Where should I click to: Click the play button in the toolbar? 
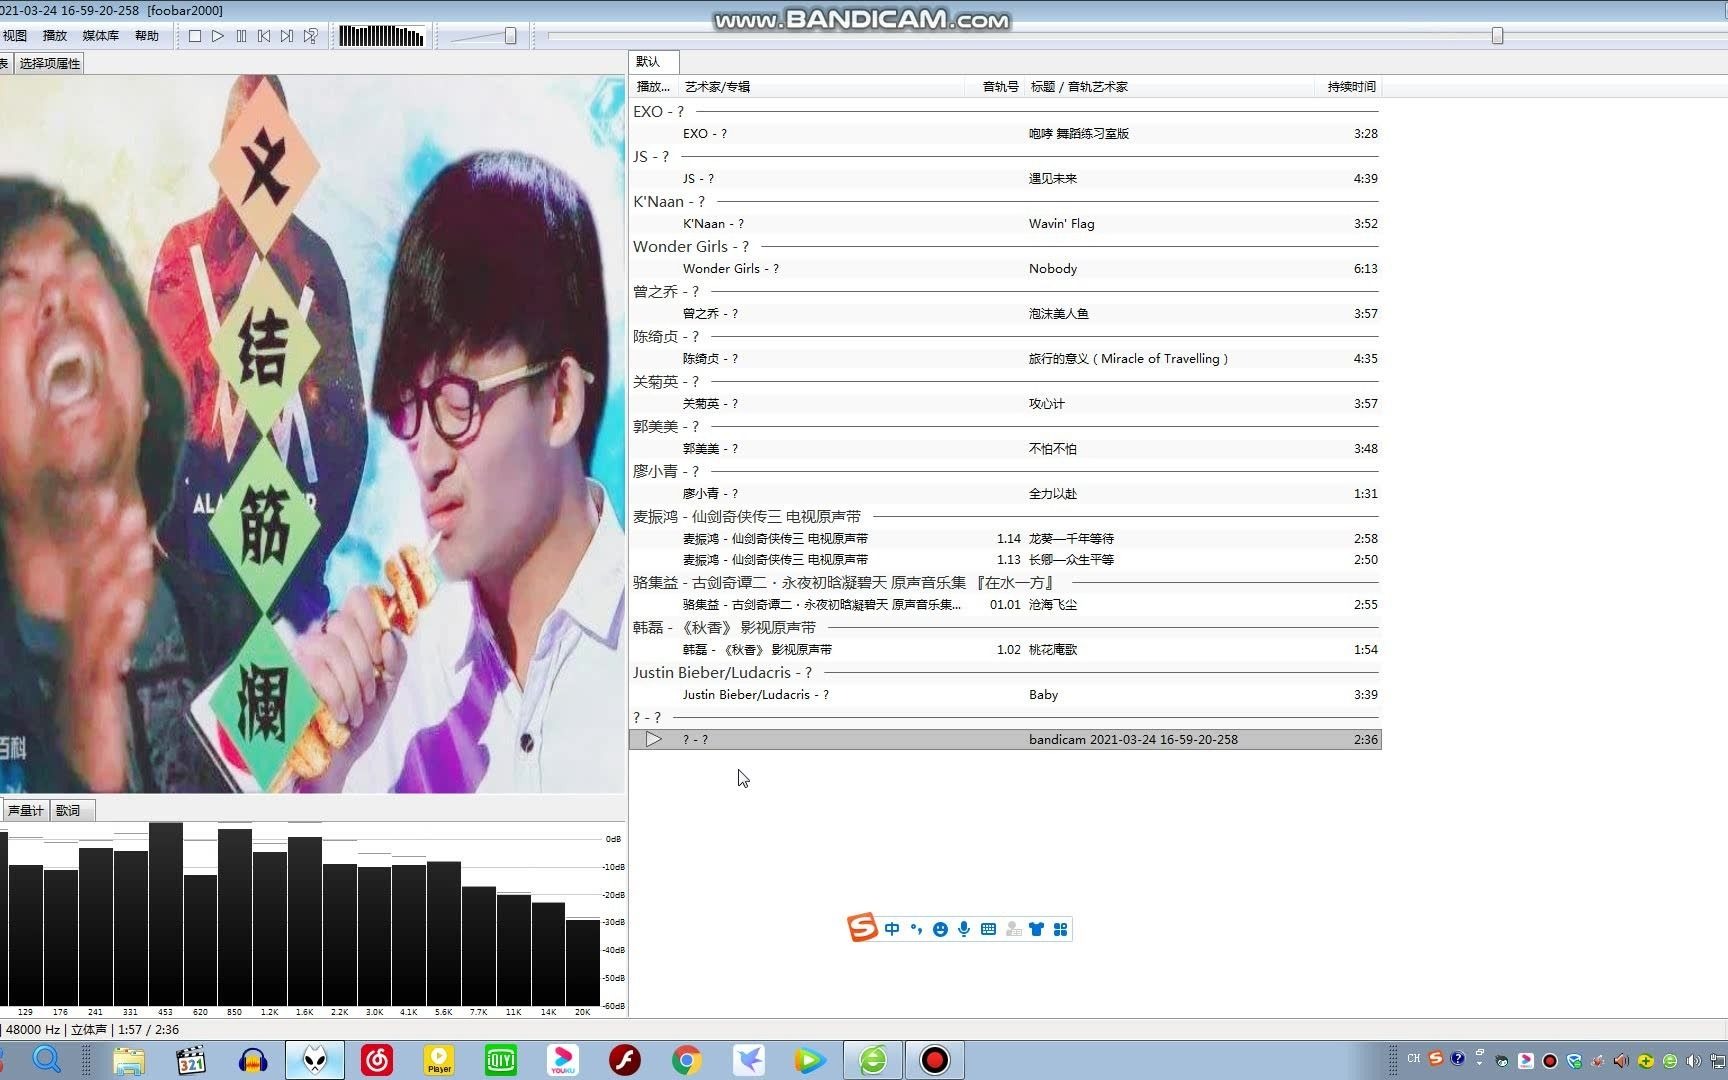(218, 36)
